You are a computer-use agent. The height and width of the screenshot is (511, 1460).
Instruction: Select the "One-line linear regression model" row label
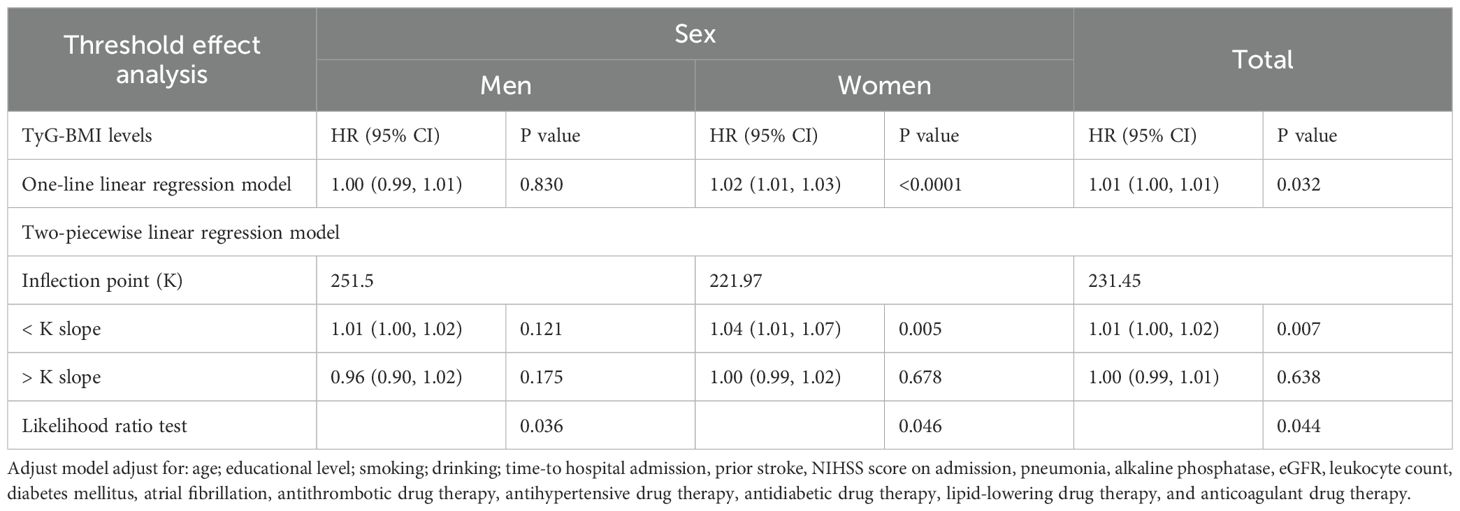[x=142, y=183]
